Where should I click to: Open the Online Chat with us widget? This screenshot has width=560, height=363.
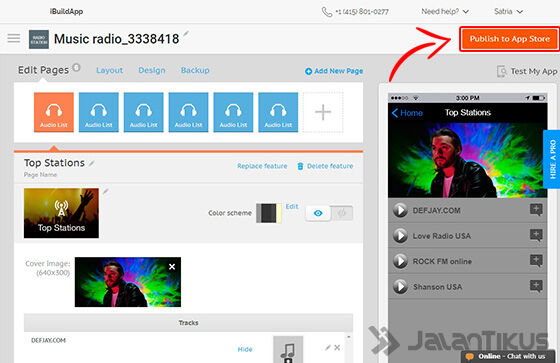pyautogui.click(x=508, y=357)
